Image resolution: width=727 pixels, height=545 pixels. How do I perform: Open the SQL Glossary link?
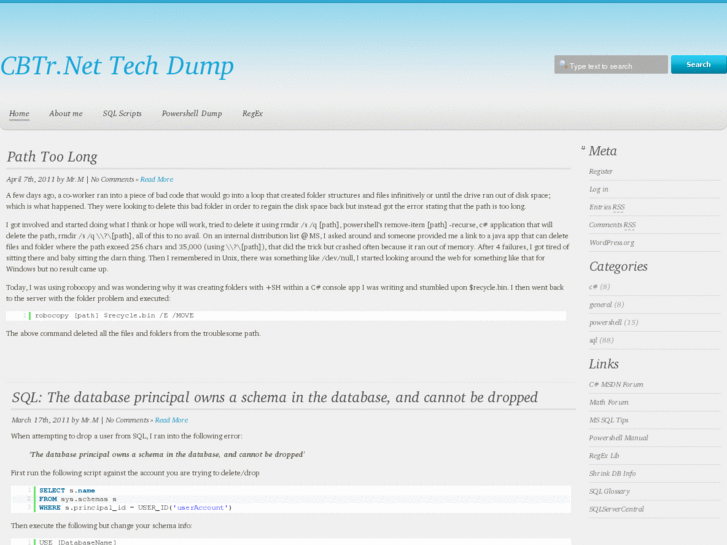(609, 492)
